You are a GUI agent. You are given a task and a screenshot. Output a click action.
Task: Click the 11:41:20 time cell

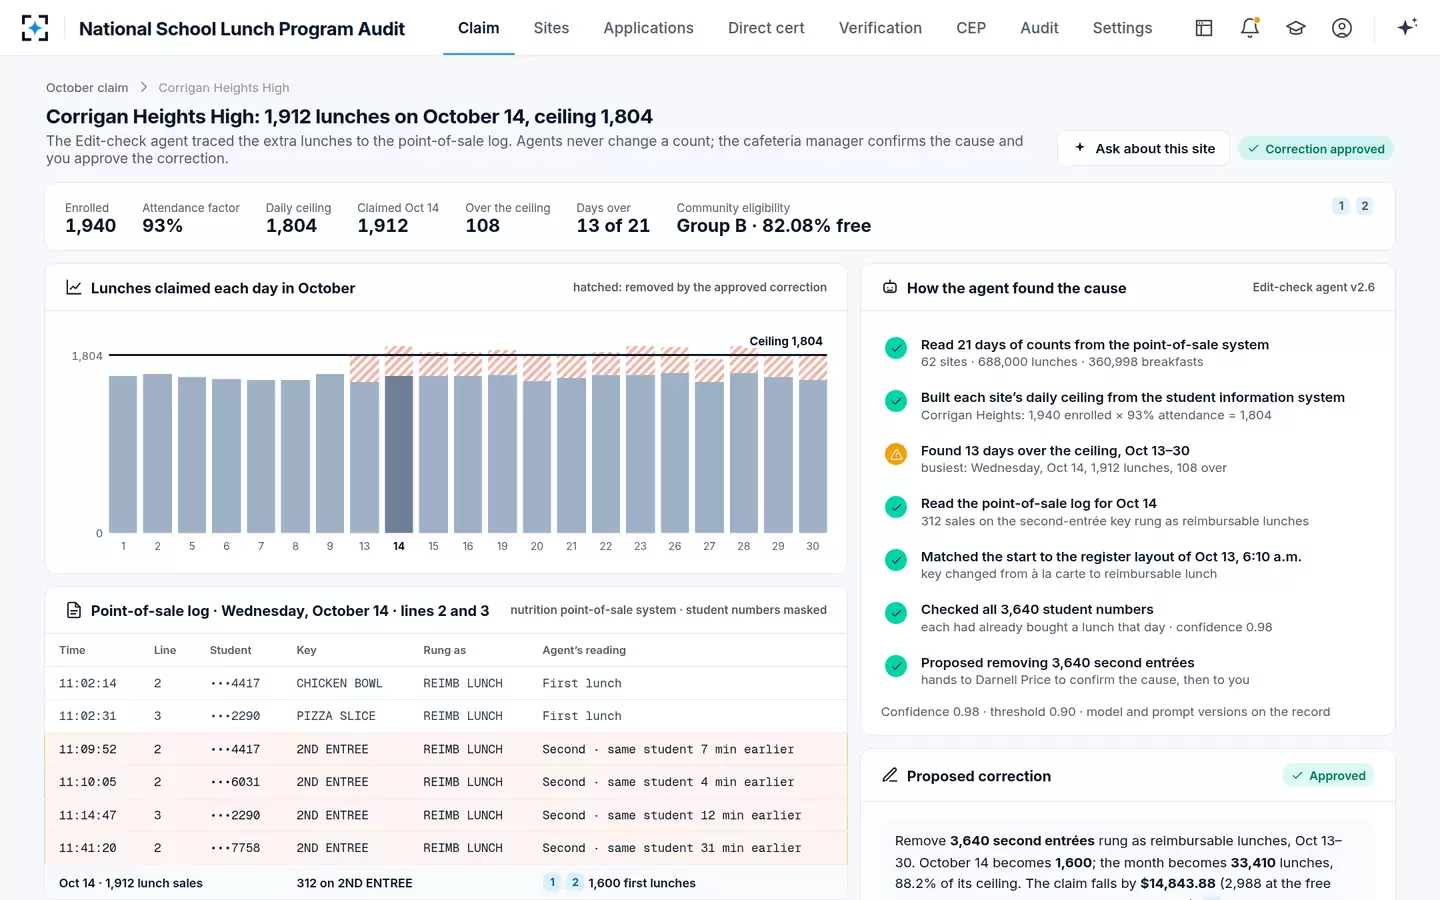tap(88, 848)
